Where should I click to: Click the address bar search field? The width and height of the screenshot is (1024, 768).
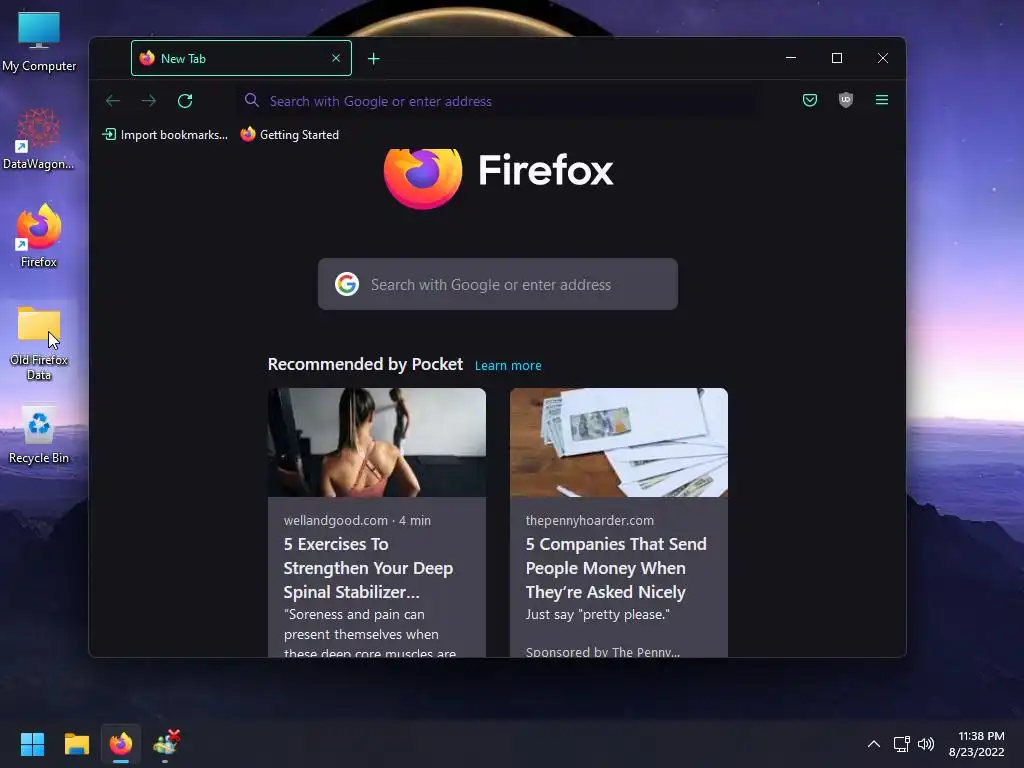[498, 101]
